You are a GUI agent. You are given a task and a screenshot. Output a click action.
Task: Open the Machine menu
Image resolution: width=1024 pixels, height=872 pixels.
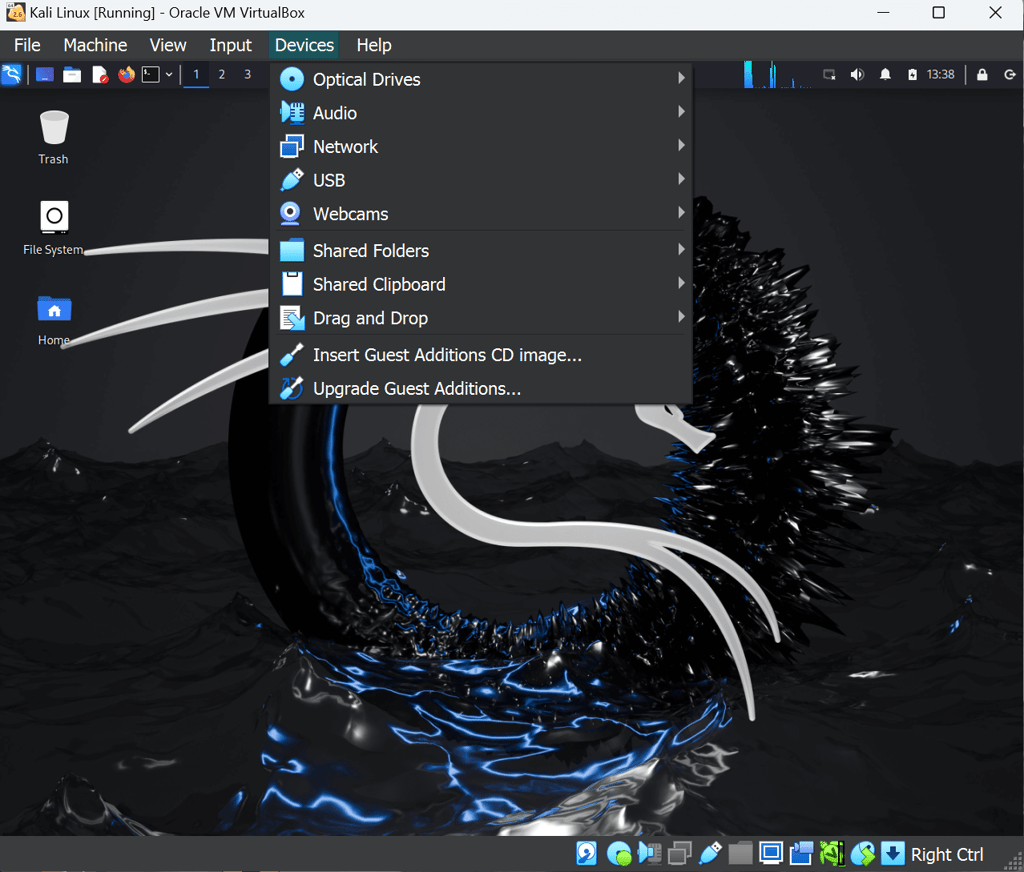95,45
